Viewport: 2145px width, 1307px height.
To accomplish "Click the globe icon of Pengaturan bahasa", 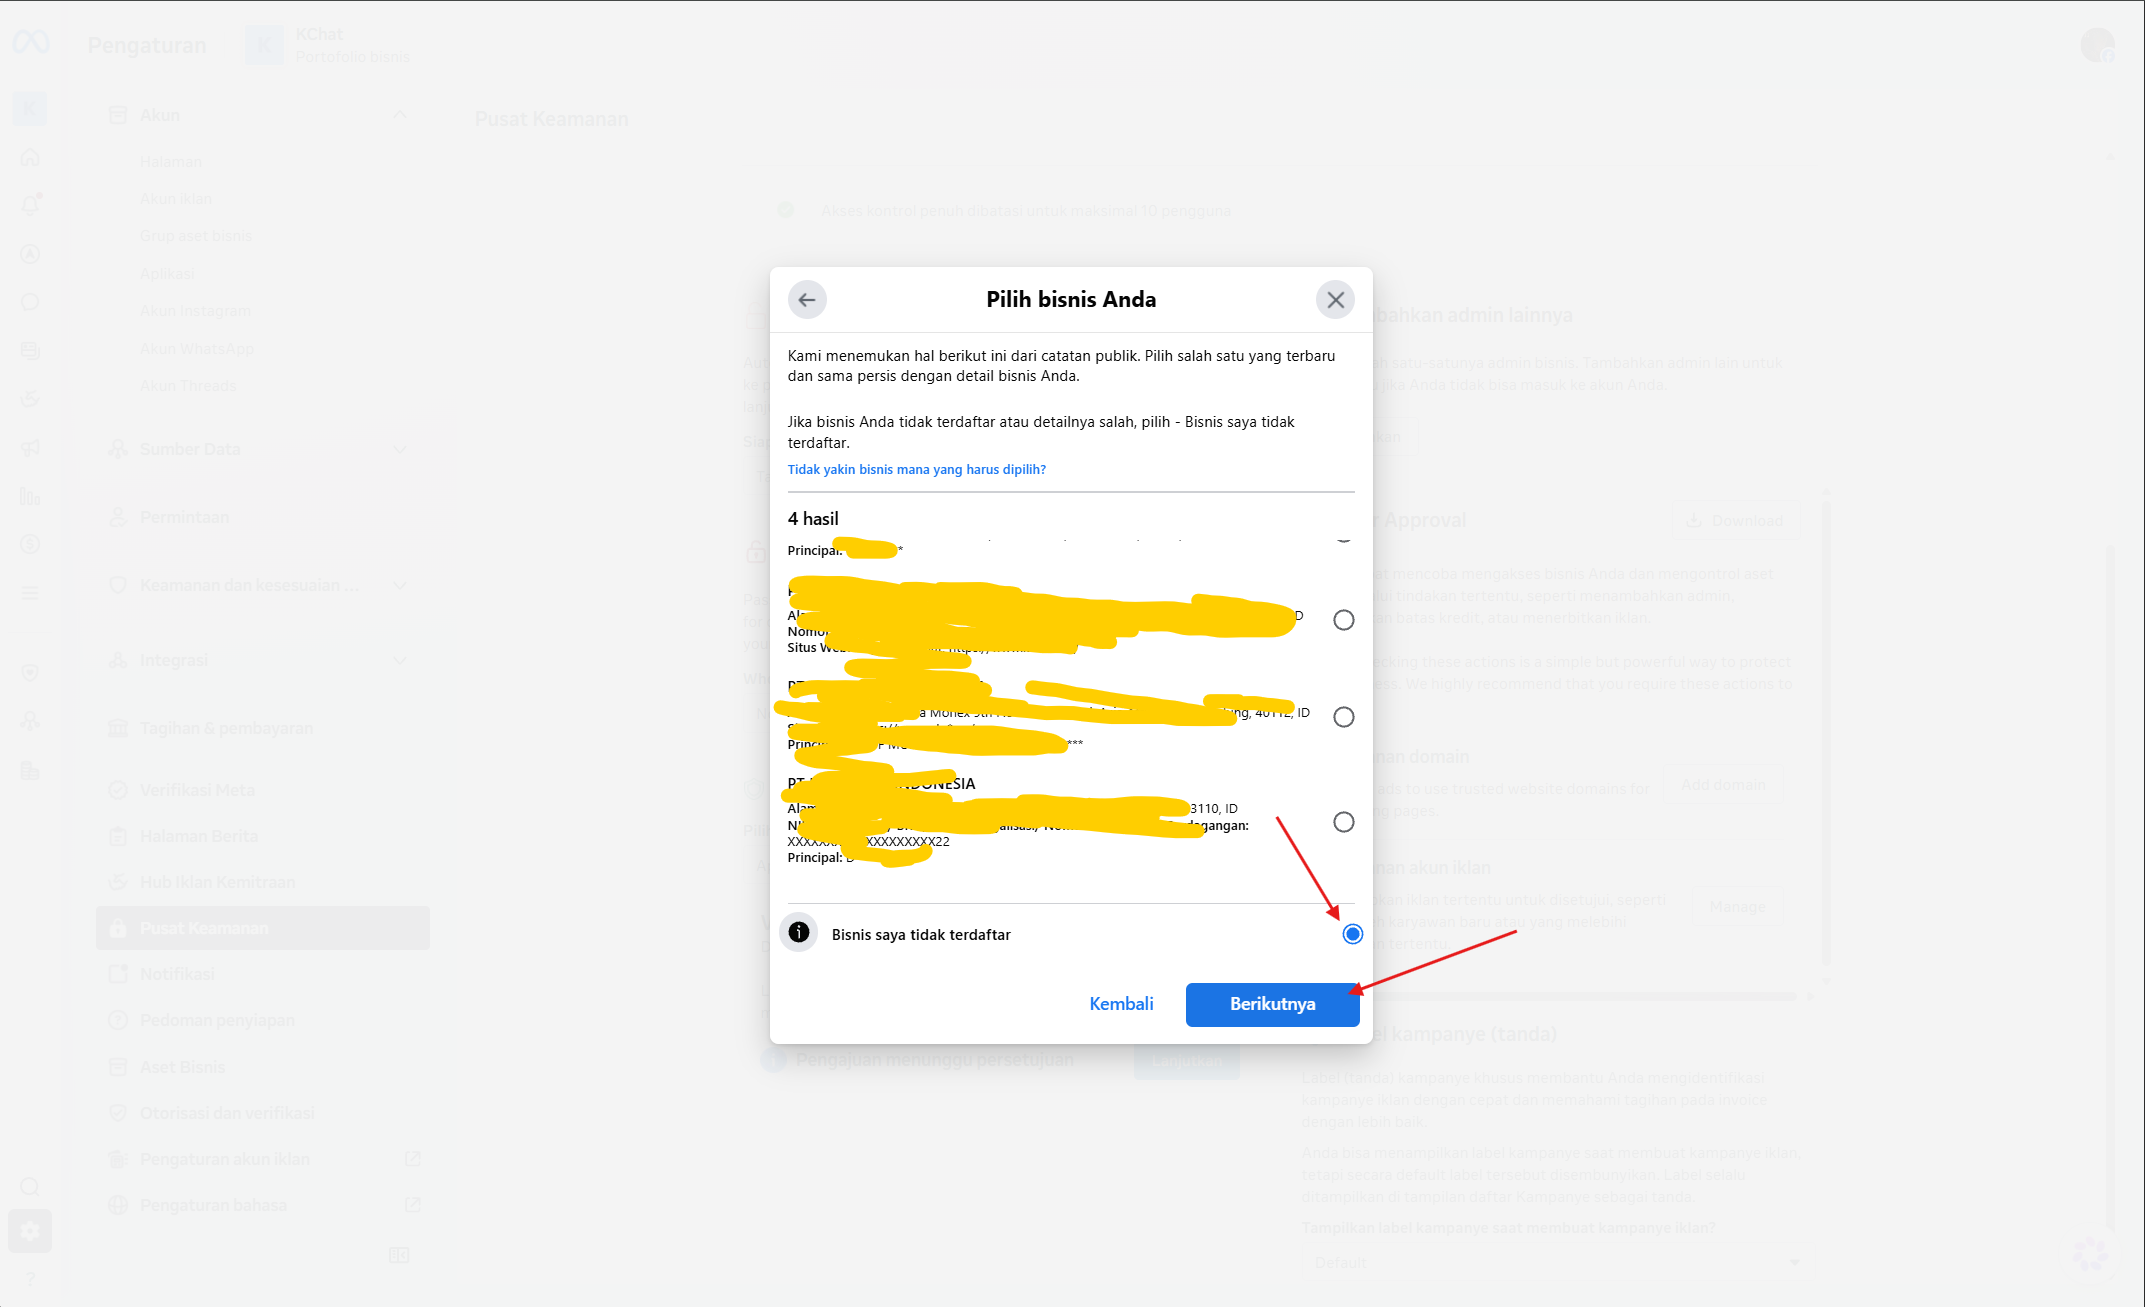I will coord(118,1205).
